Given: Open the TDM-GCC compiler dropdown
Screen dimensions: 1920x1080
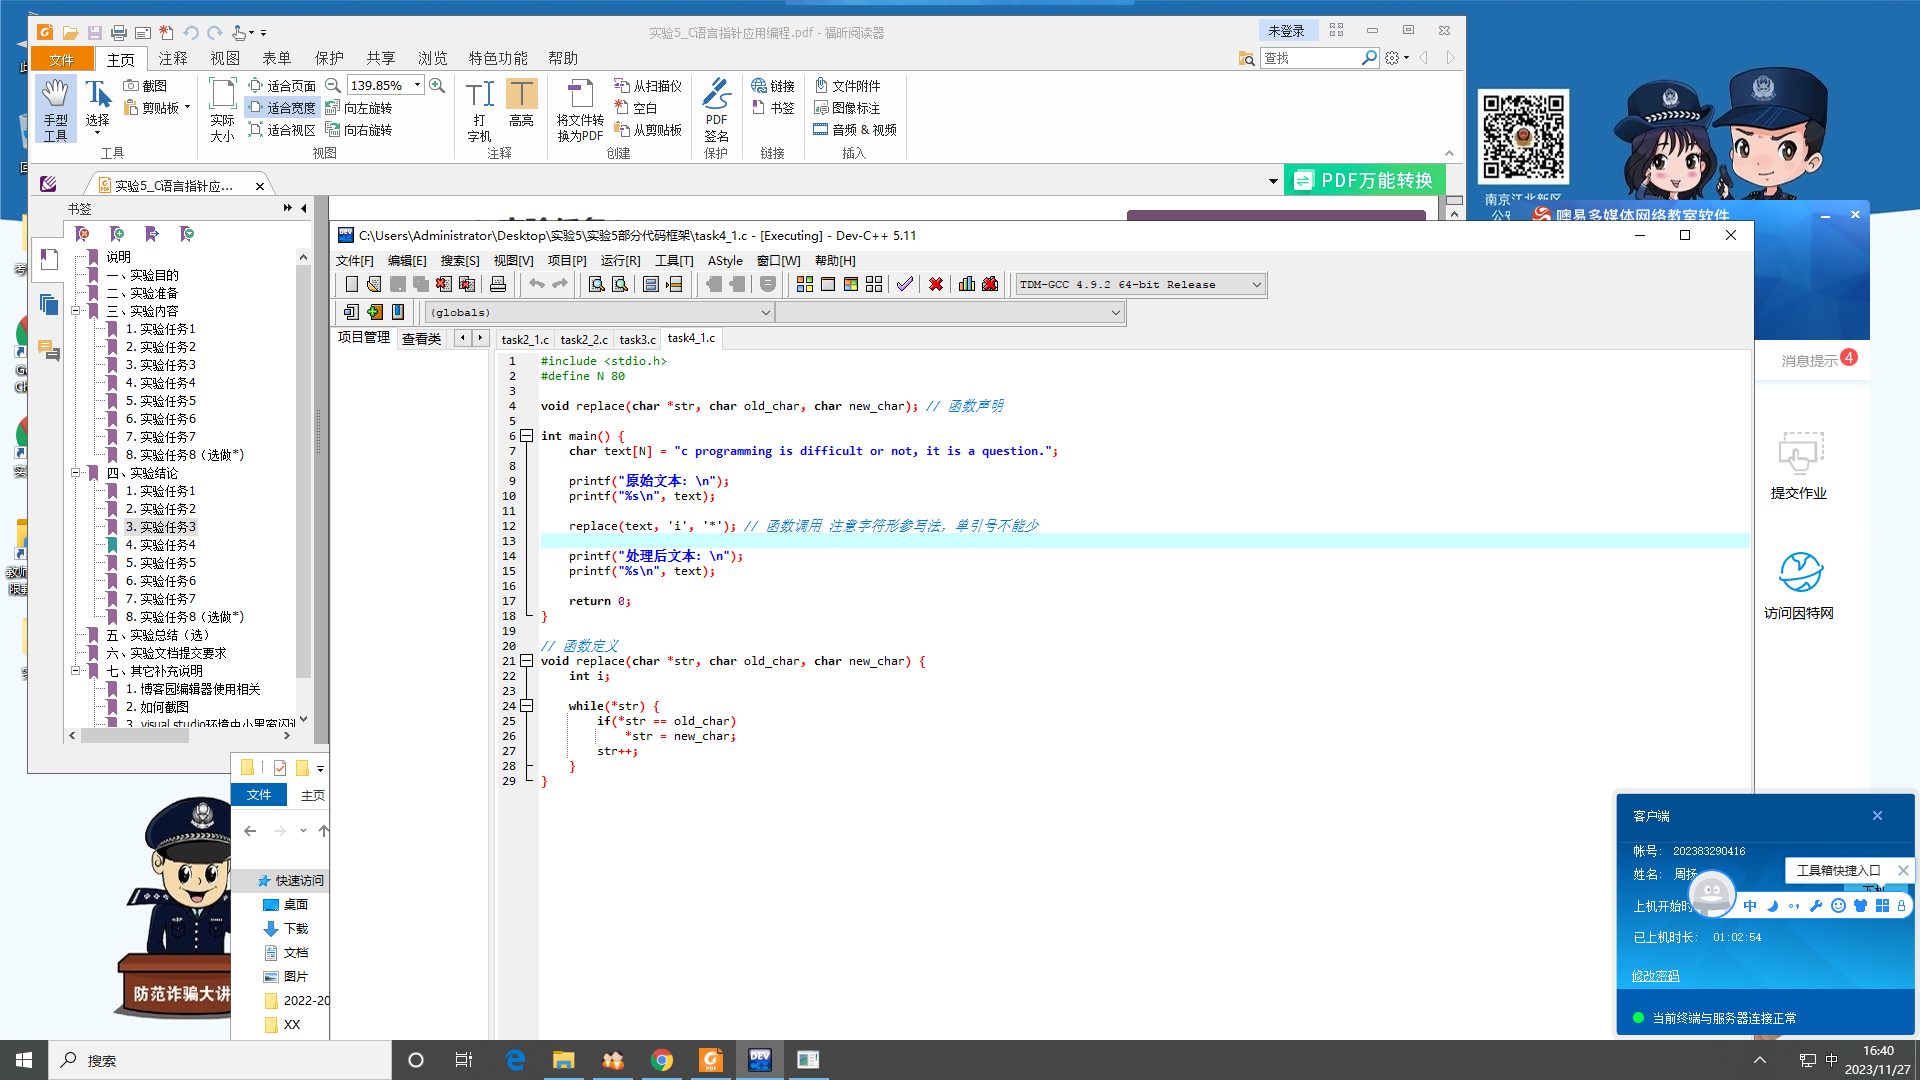Looking at the screenshot, I should point(1256,285).
